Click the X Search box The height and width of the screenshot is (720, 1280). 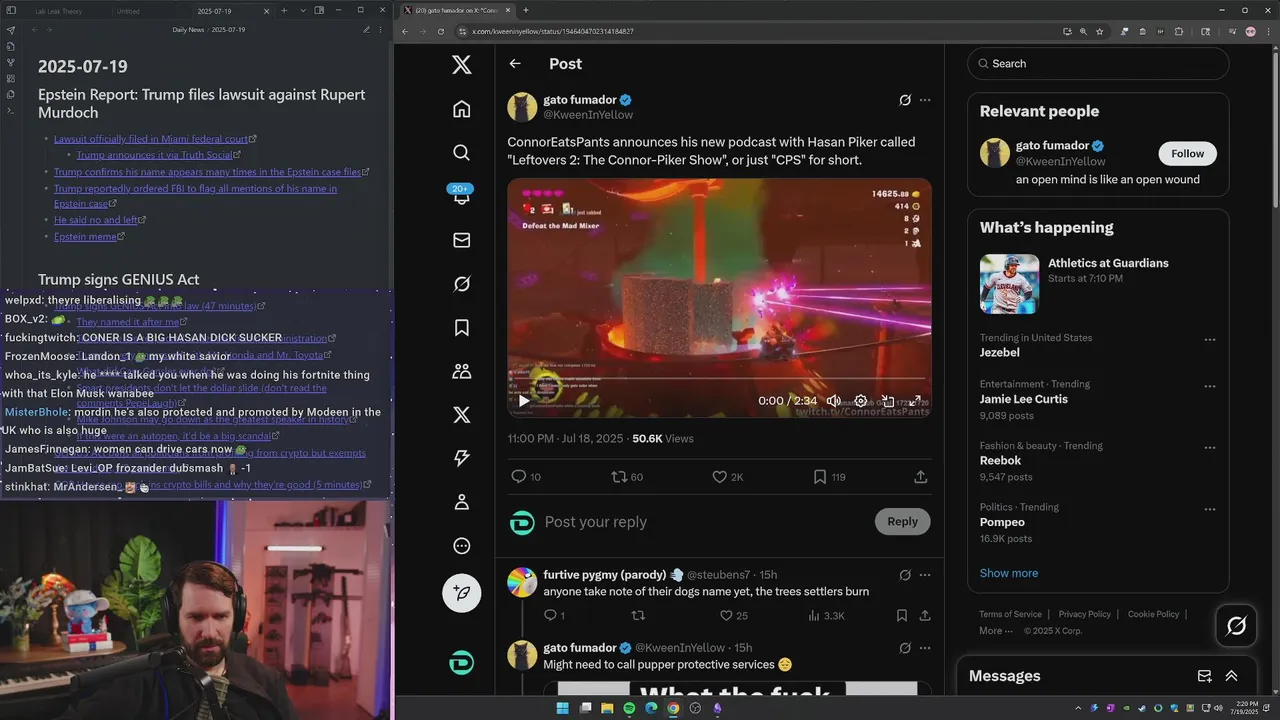[x=1098, y=63]
